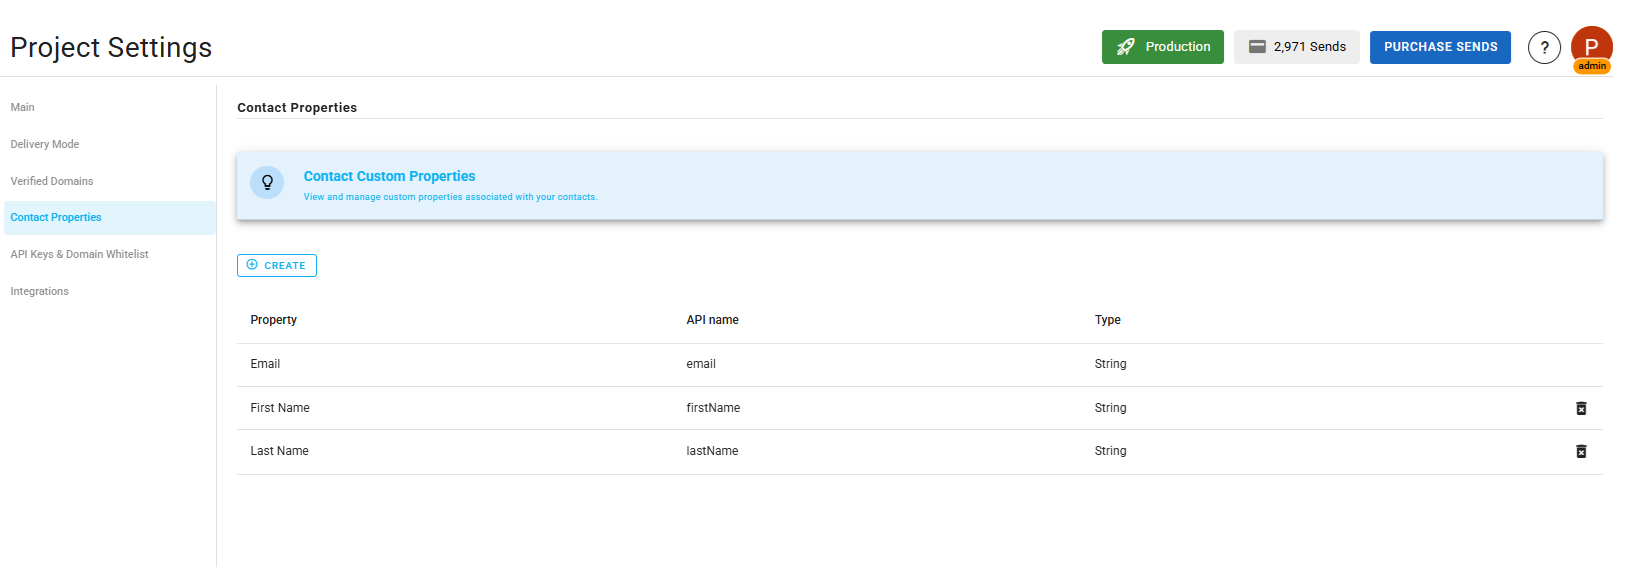This screenshot has height=575, width=1626.
Task: Click the 2,971 Sends button
Action: pos(1296,47)
